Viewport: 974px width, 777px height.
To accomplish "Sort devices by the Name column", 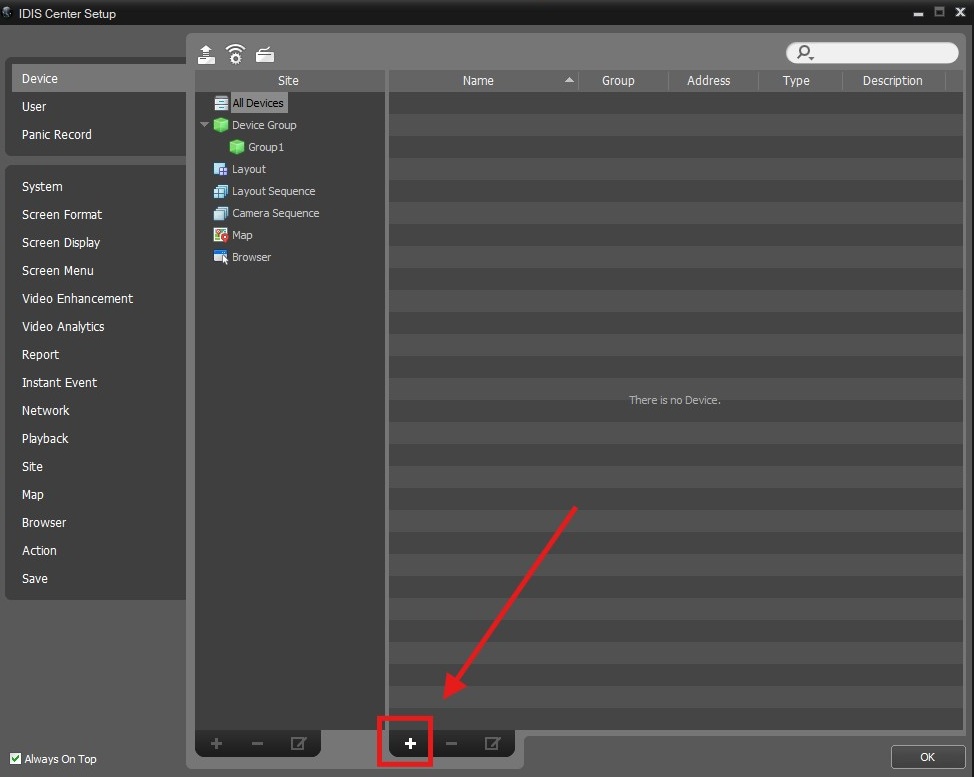I will point(478,81).
